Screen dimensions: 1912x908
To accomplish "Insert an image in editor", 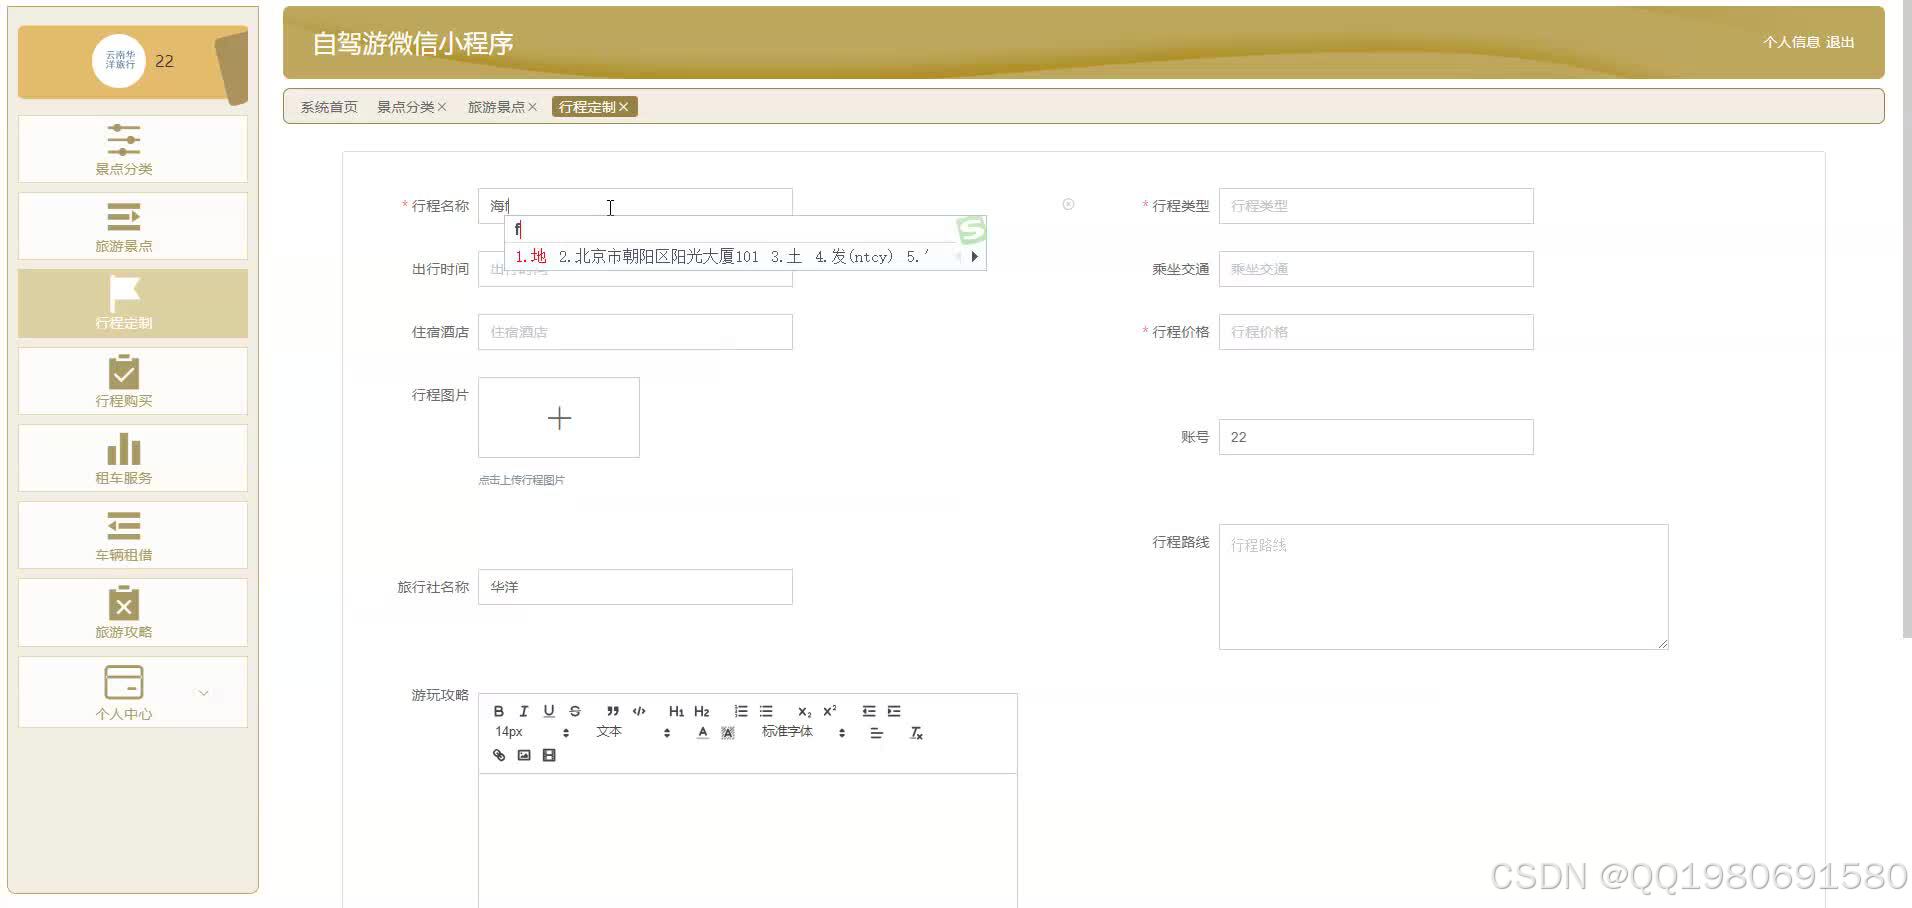I will pyautogui.click(x=524, y=755).
